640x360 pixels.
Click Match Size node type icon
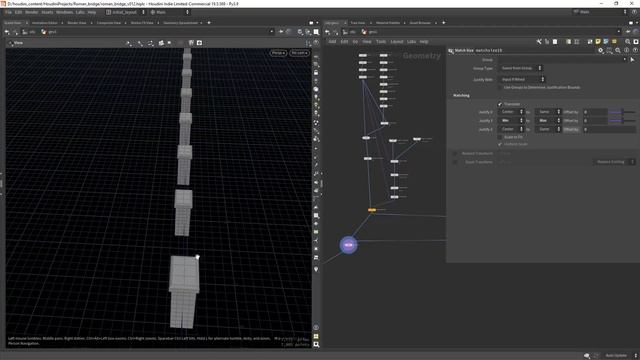451,51
